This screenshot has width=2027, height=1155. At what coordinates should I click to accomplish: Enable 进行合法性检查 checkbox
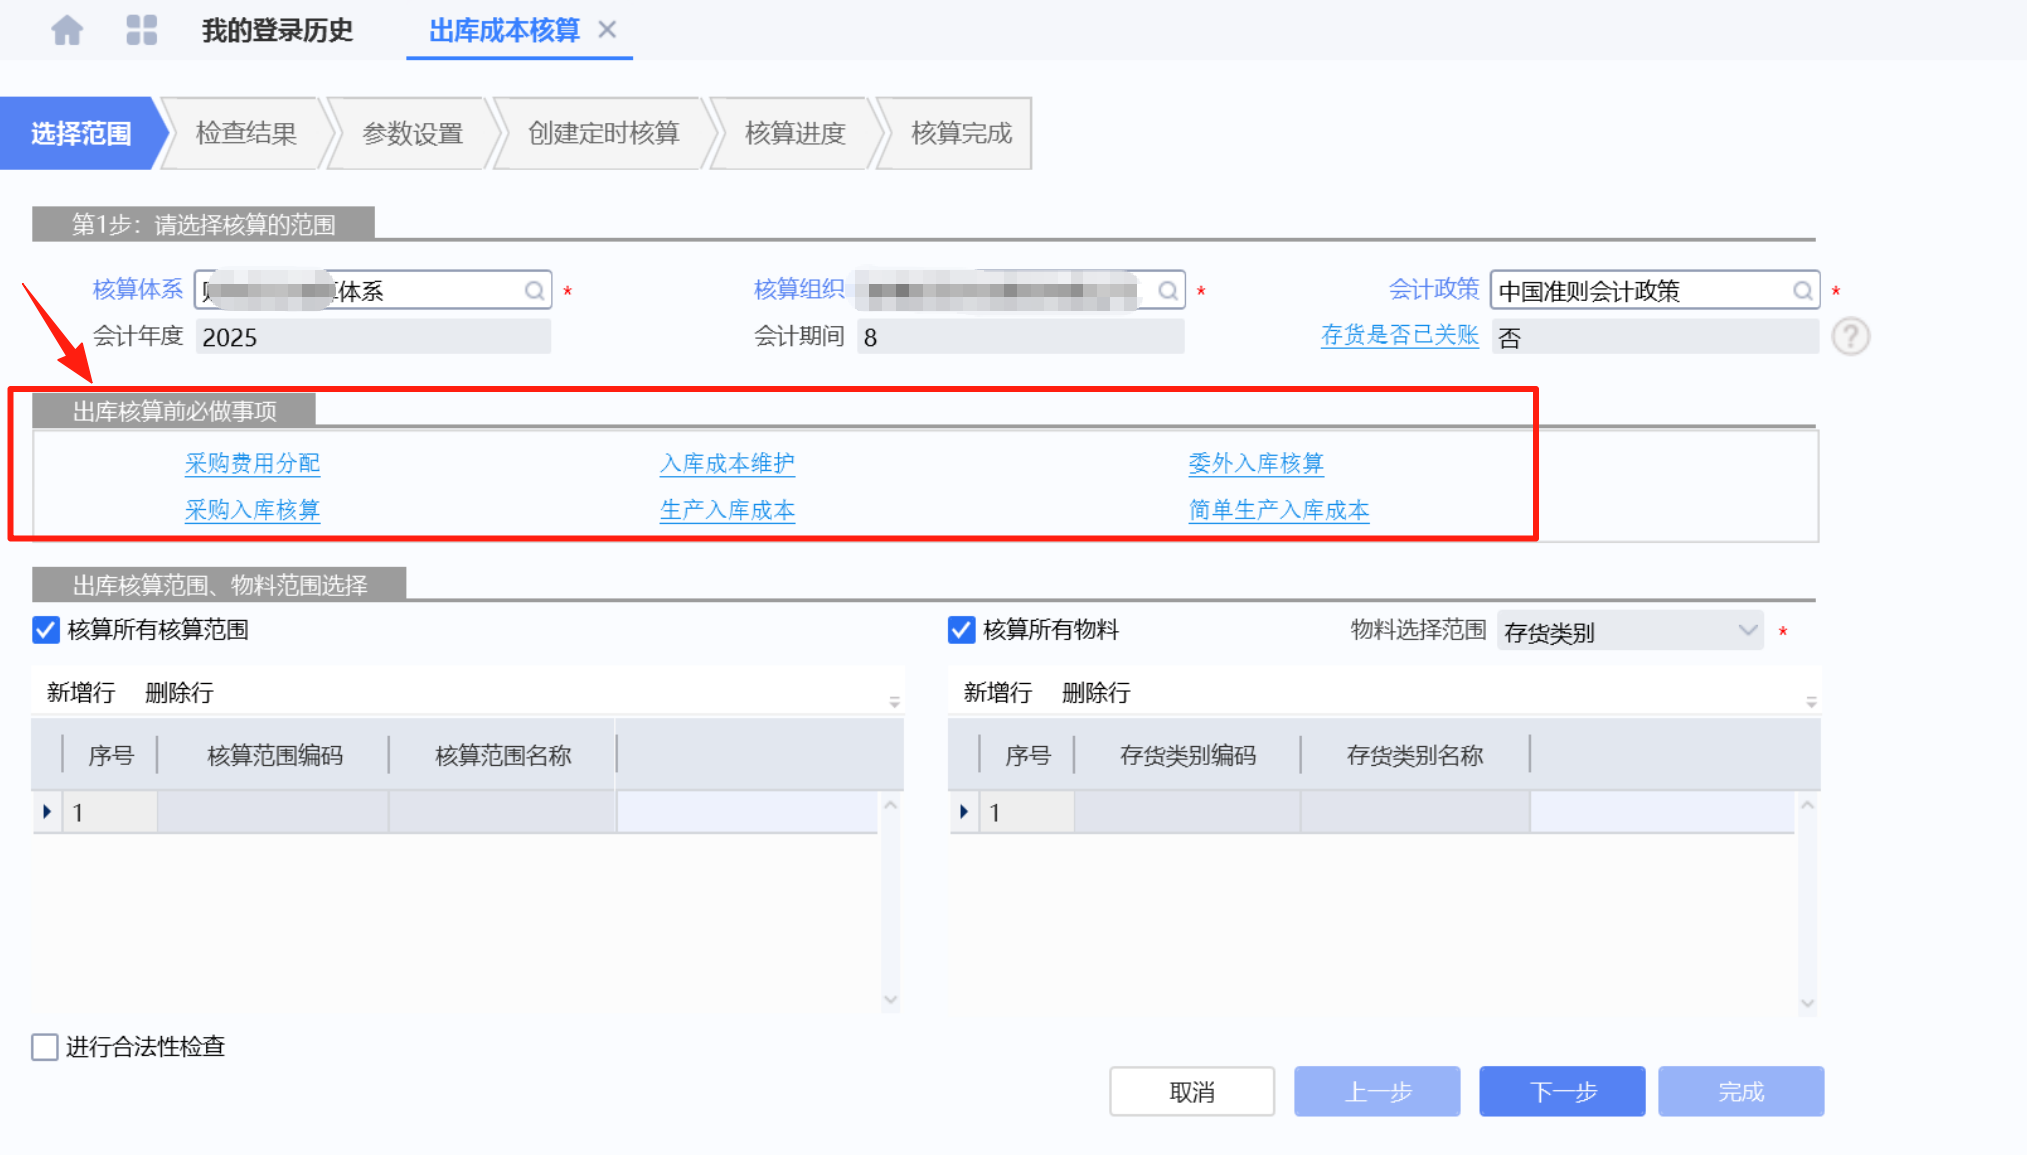click(45, 1047)
